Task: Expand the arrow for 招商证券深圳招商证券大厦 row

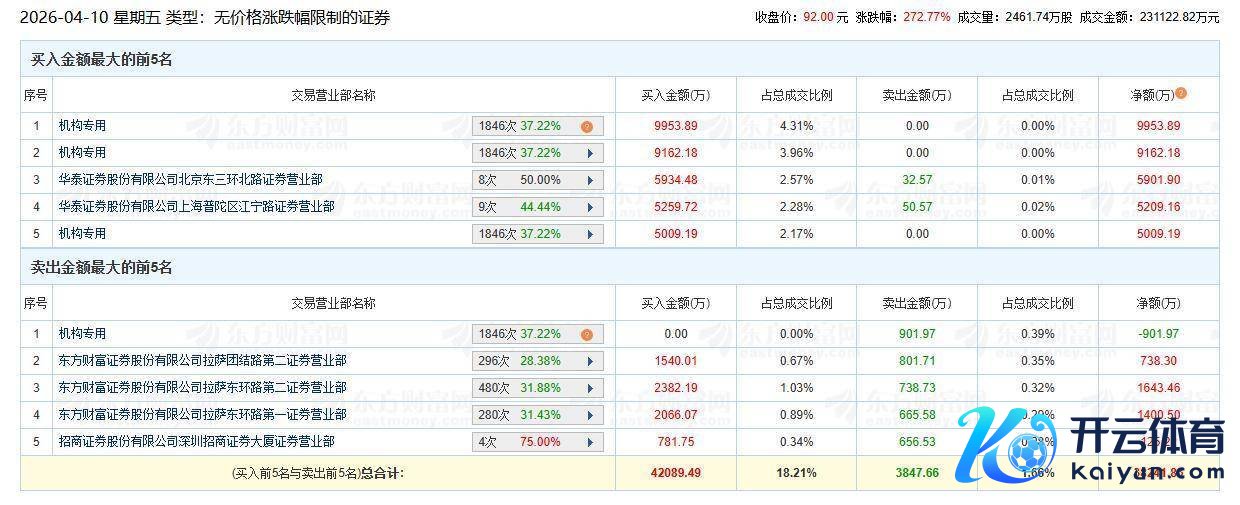Action: pos(591,443)
